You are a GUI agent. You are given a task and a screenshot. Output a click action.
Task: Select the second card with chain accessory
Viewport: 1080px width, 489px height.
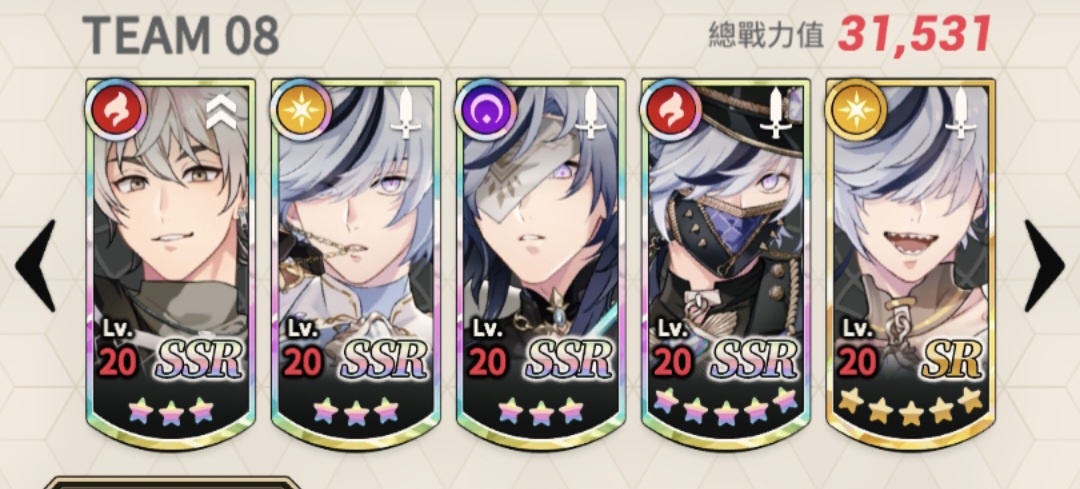point(355,264)
